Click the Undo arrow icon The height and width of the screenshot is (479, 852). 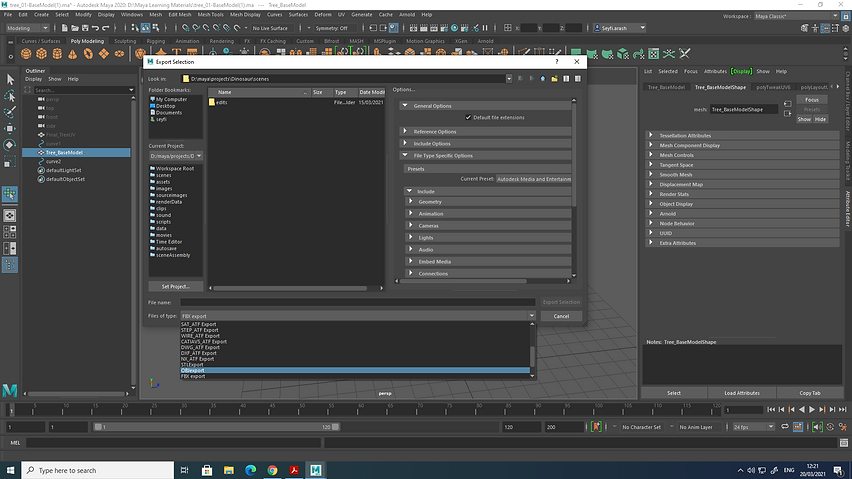(x=95, y=28)
